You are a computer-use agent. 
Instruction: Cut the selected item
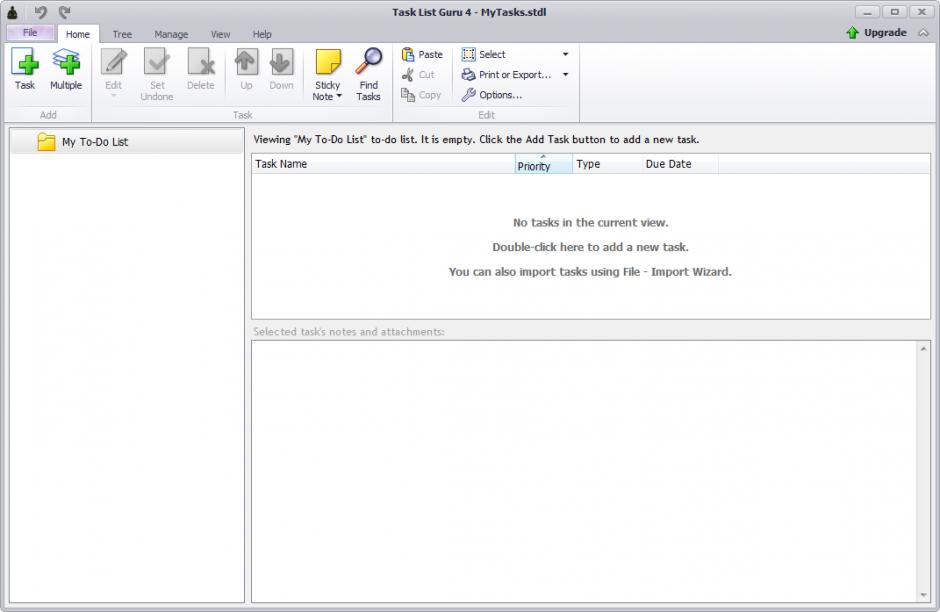pos(418,75)
